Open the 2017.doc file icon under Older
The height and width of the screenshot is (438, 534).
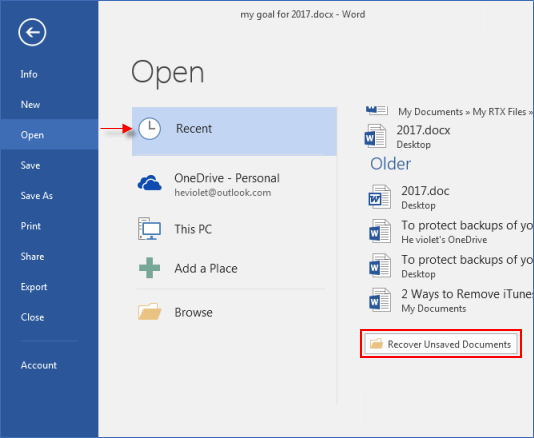coord(379,197)
